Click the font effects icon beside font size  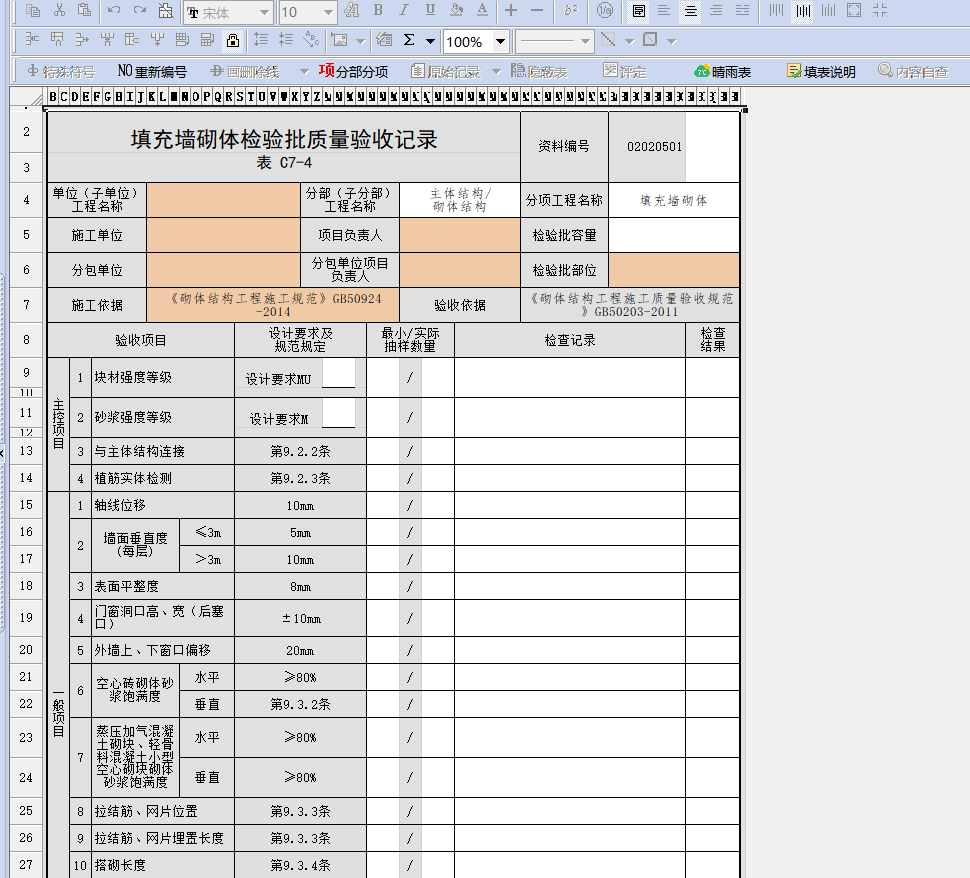click(x=351, y=11)
